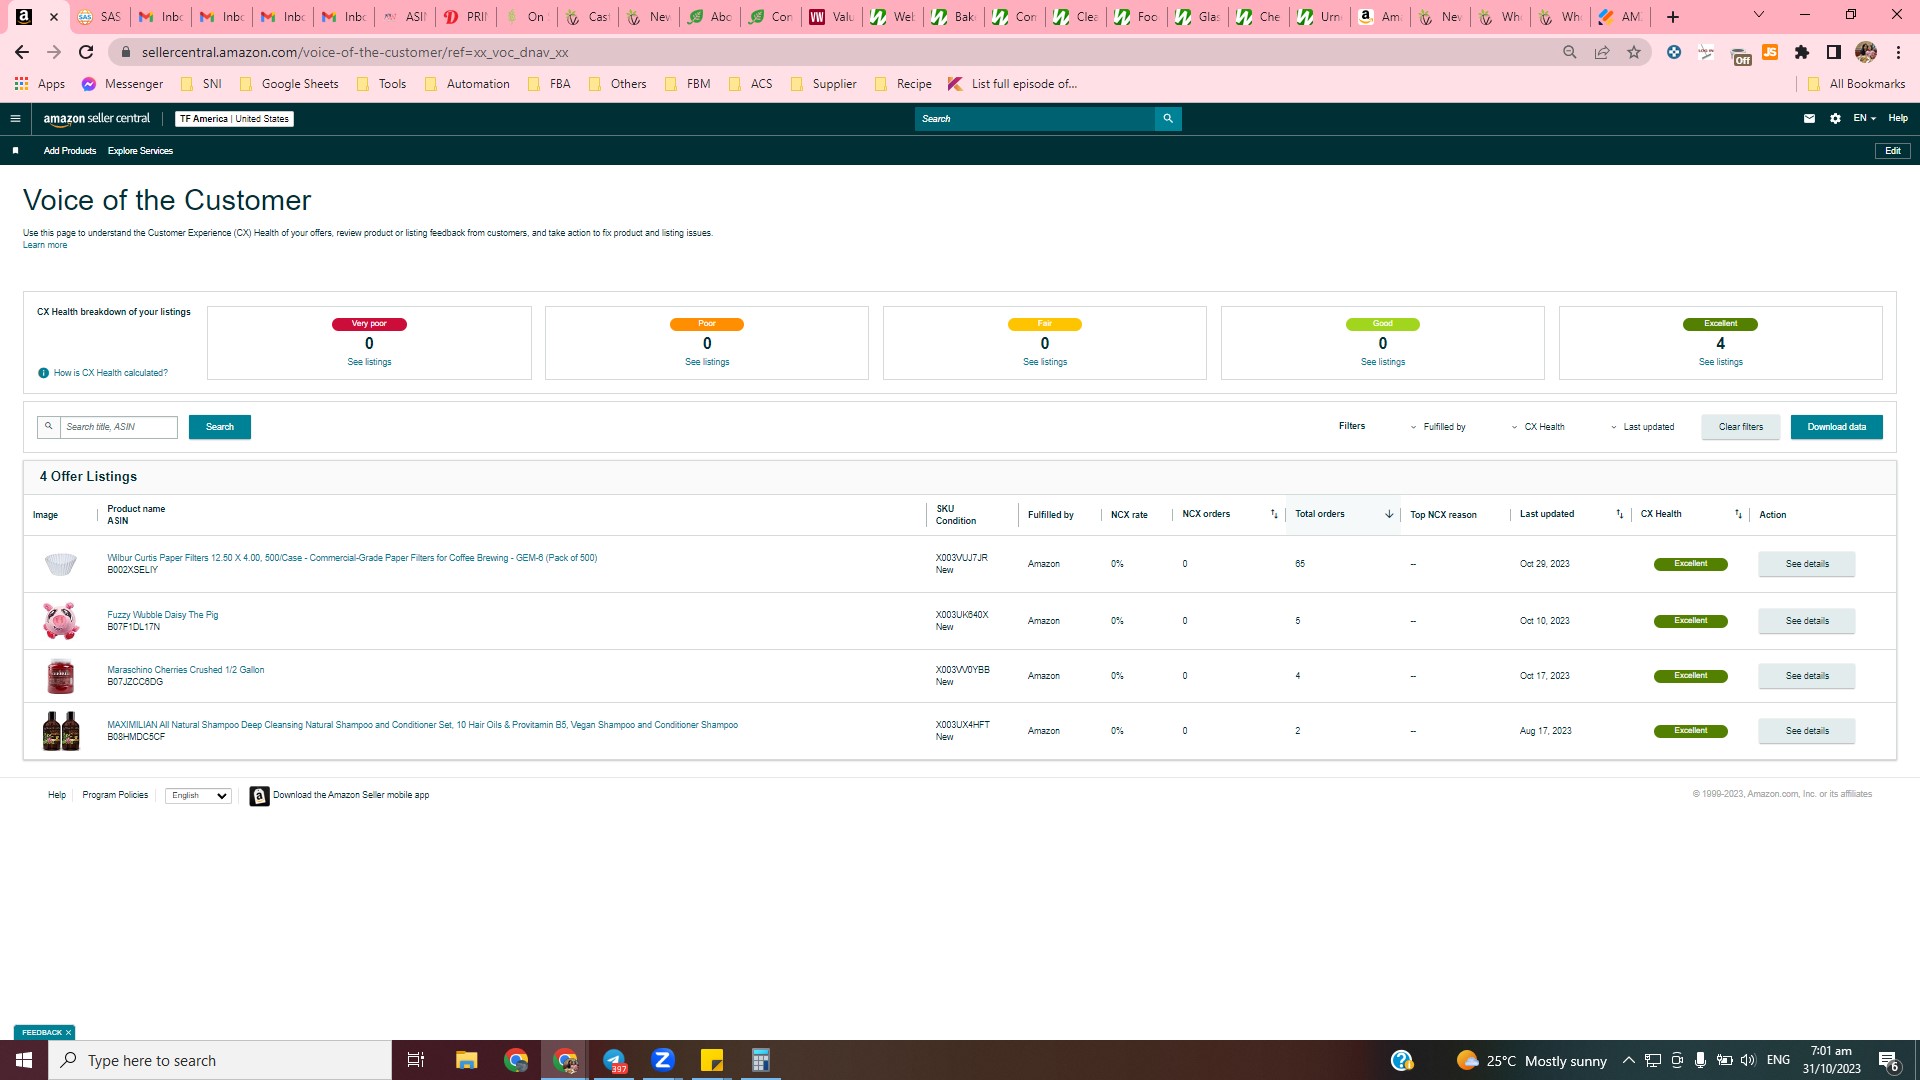Click the magnifier search button in header

[x=1168, y=119]
